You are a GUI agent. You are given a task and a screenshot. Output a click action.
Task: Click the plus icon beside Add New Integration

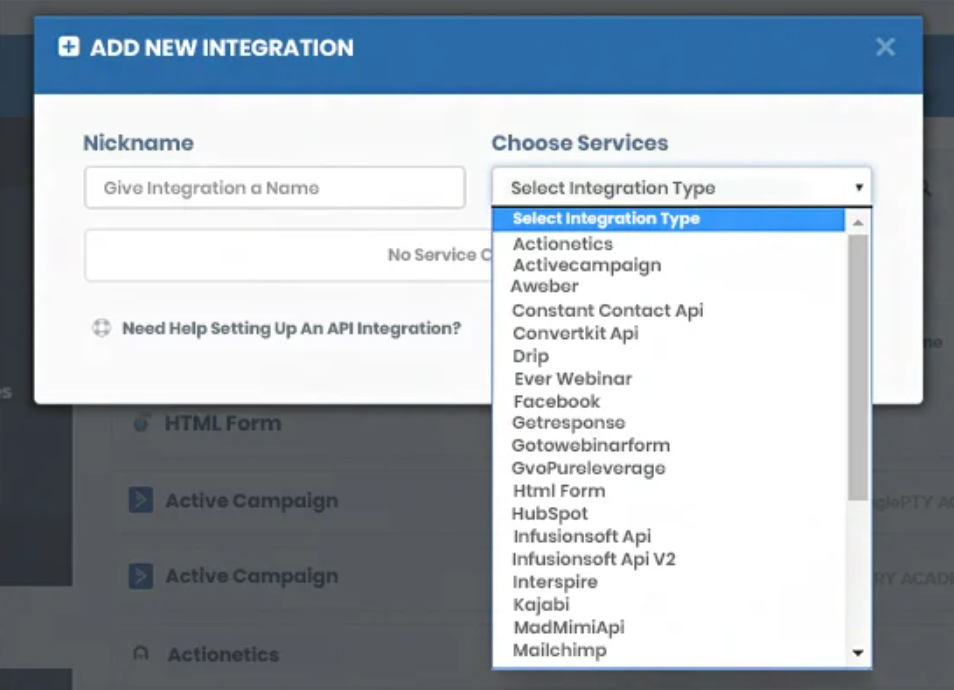(69, 47)
